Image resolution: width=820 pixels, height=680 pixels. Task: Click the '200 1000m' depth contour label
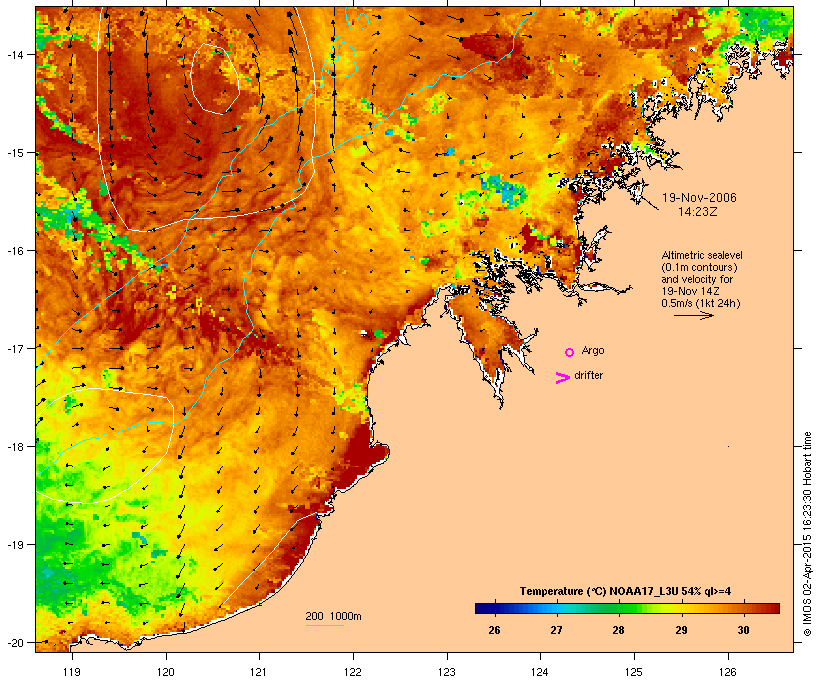(x=333, y=616)
